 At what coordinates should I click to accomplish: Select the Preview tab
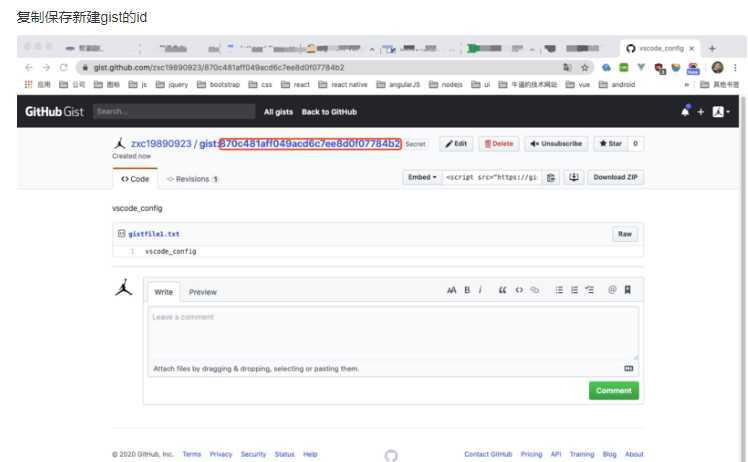coord(203,292)
